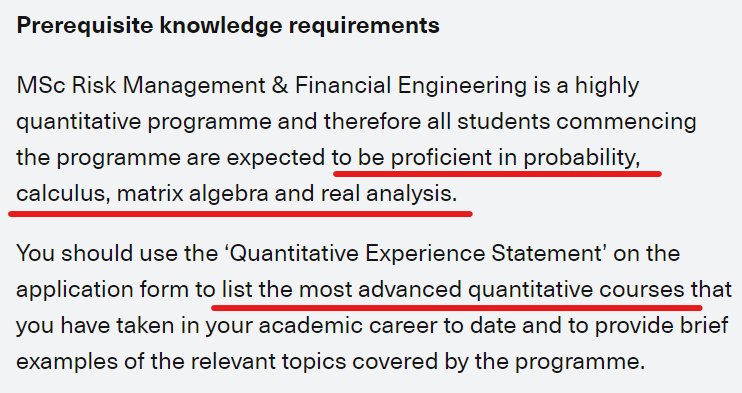The image size is (742, 393).
Task: Click the red underline beneath 'list the most advanced'
Action: click(457, 308)
